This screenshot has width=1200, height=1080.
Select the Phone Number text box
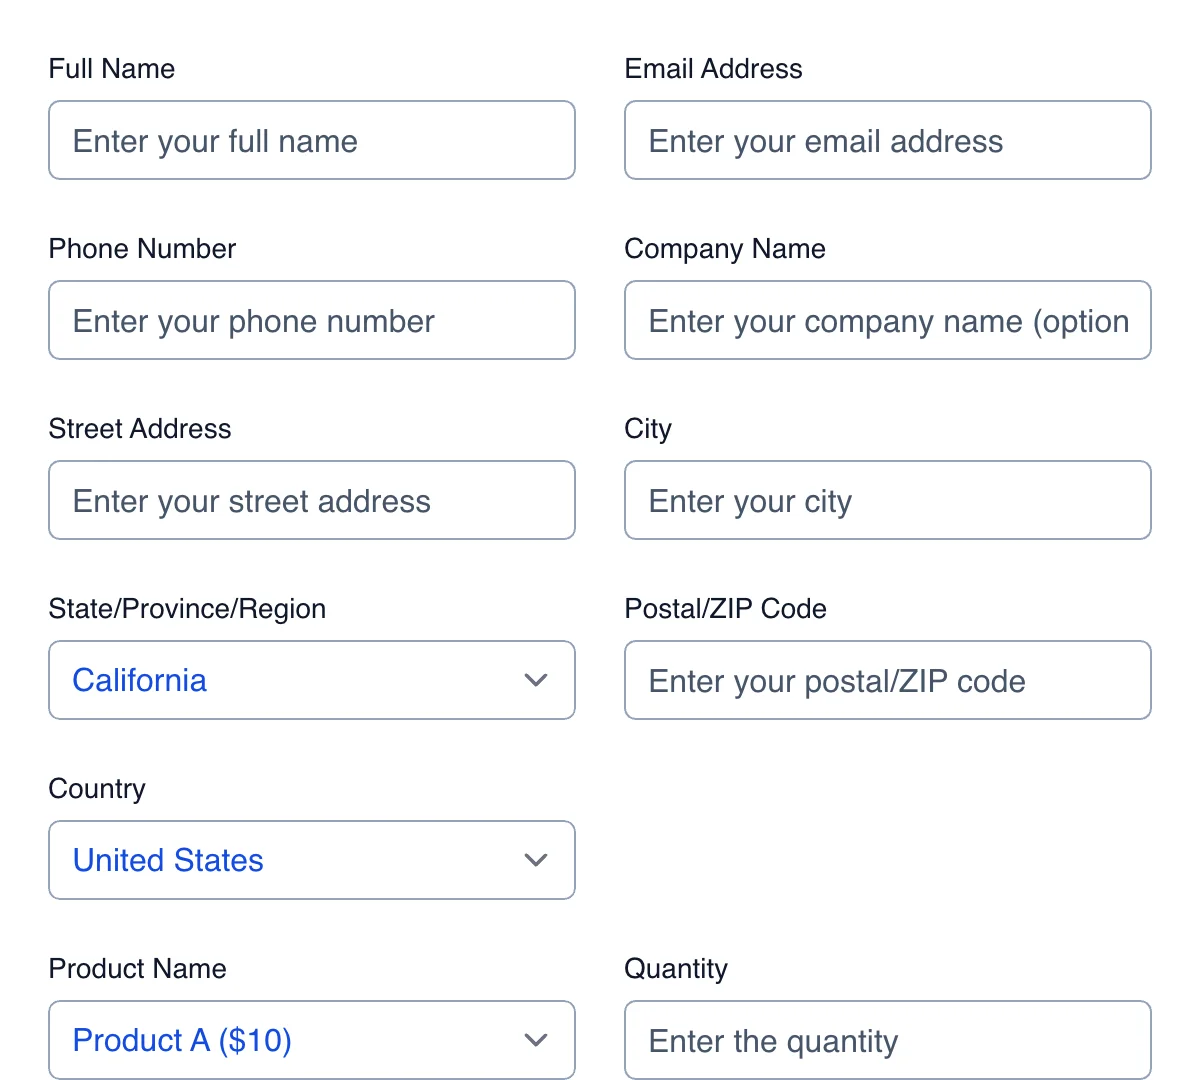click(x=312, y=320)
